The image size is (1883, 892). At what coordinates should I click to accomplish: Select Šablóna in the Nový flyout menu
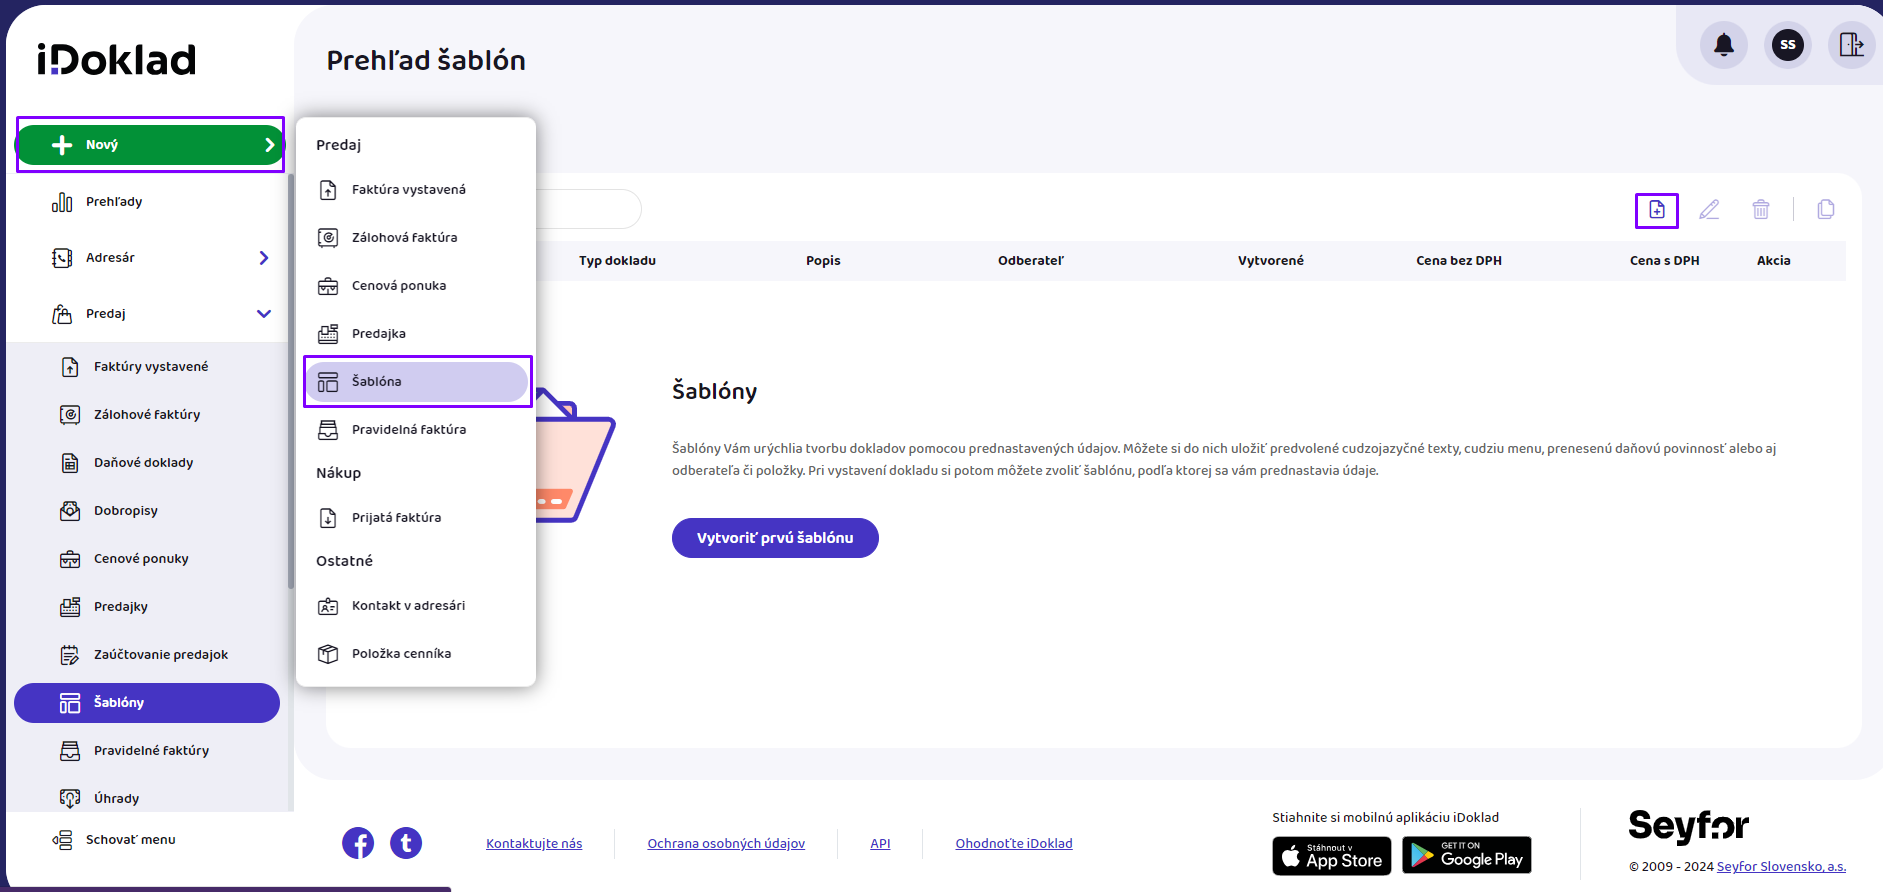tap(416, 382)
